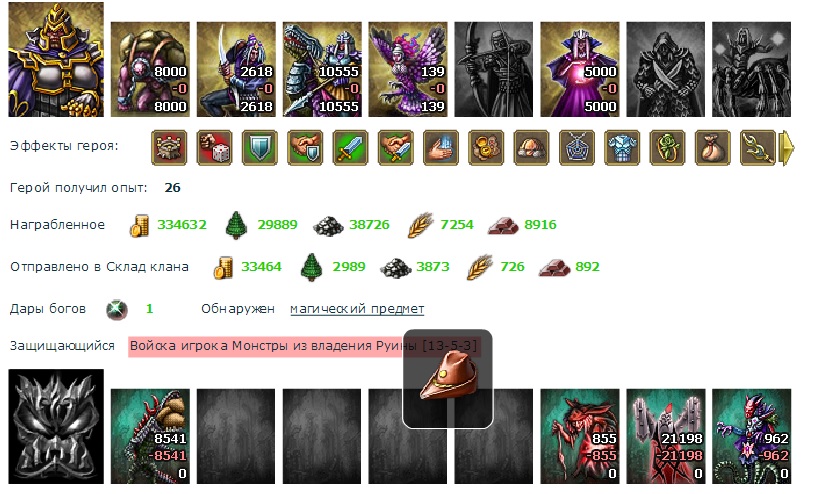The image size is (821, 494).
Task: Select the defender unit with 21198 troops
Action: click(665, 436)
